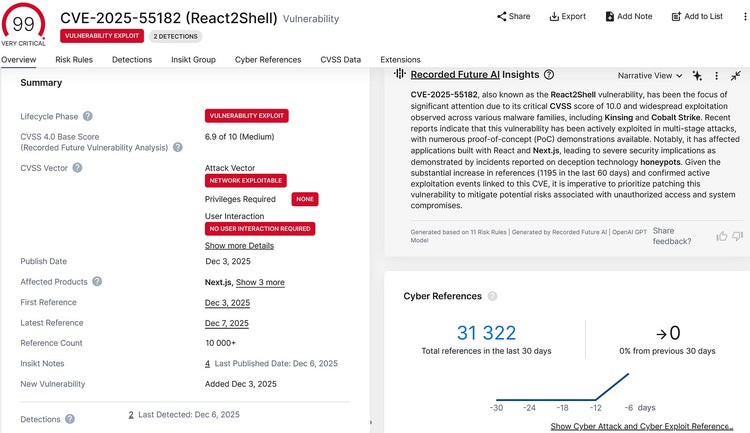Open the CVSS Data tab

pyautogui.click(x=340, y=60)
